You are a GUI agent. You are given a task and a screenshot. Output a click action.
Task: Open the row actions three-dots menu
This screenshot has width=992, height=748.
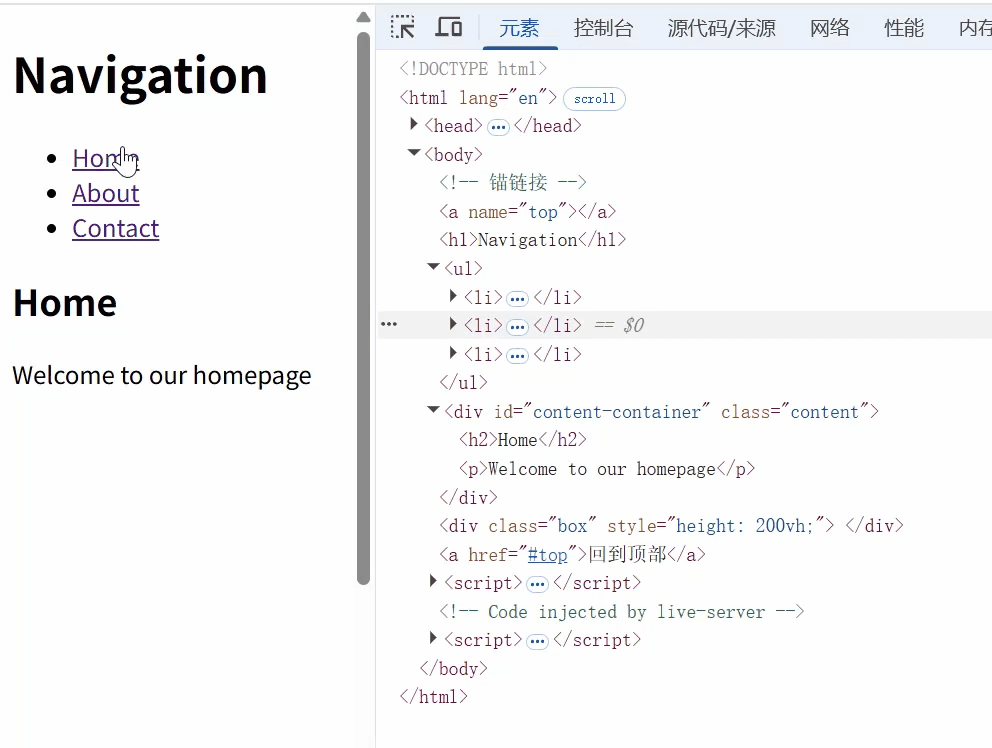point(389,324)
